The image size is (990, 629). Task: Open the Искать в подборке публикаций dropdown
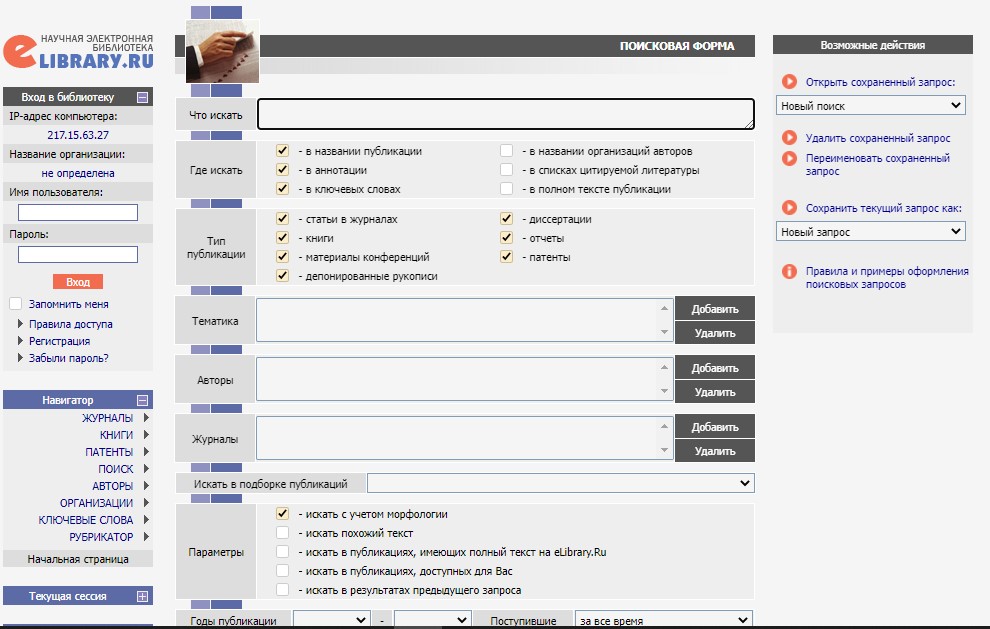(561, 483)
